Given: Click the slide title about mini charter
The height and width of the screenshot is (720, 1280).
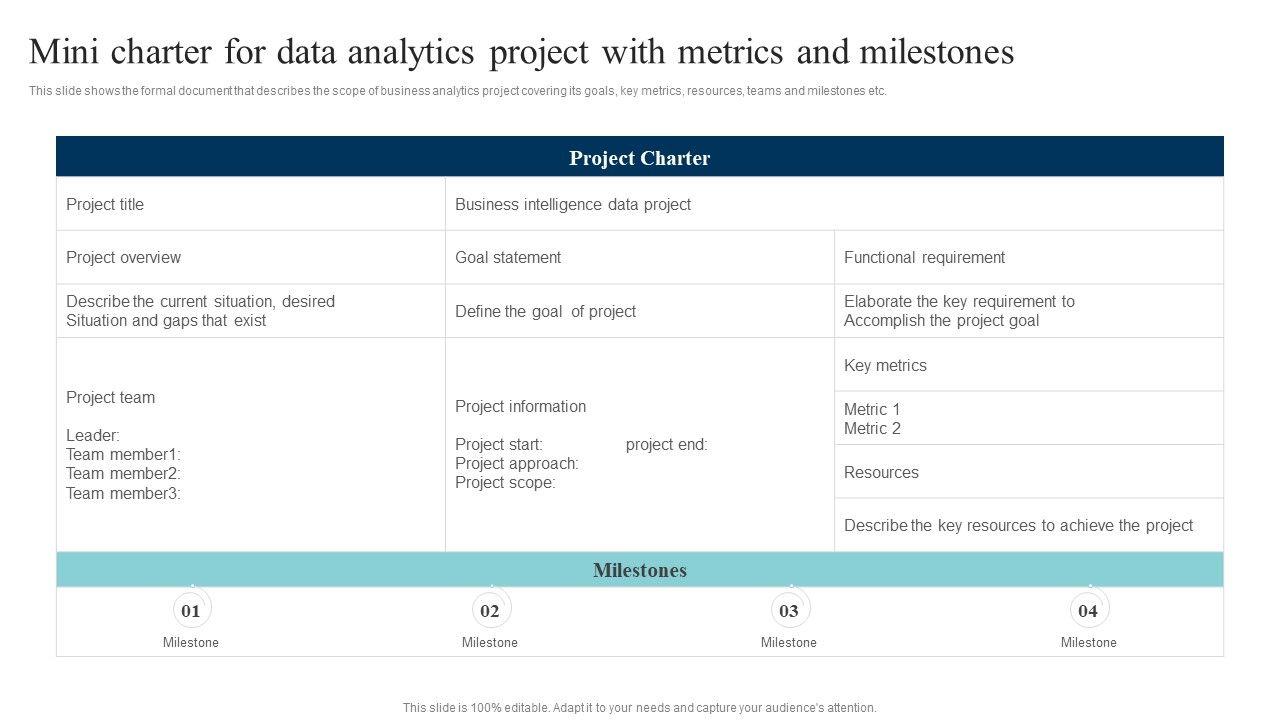Looking at the screenshot, I should pyautogui.click(x=521, y=52).
